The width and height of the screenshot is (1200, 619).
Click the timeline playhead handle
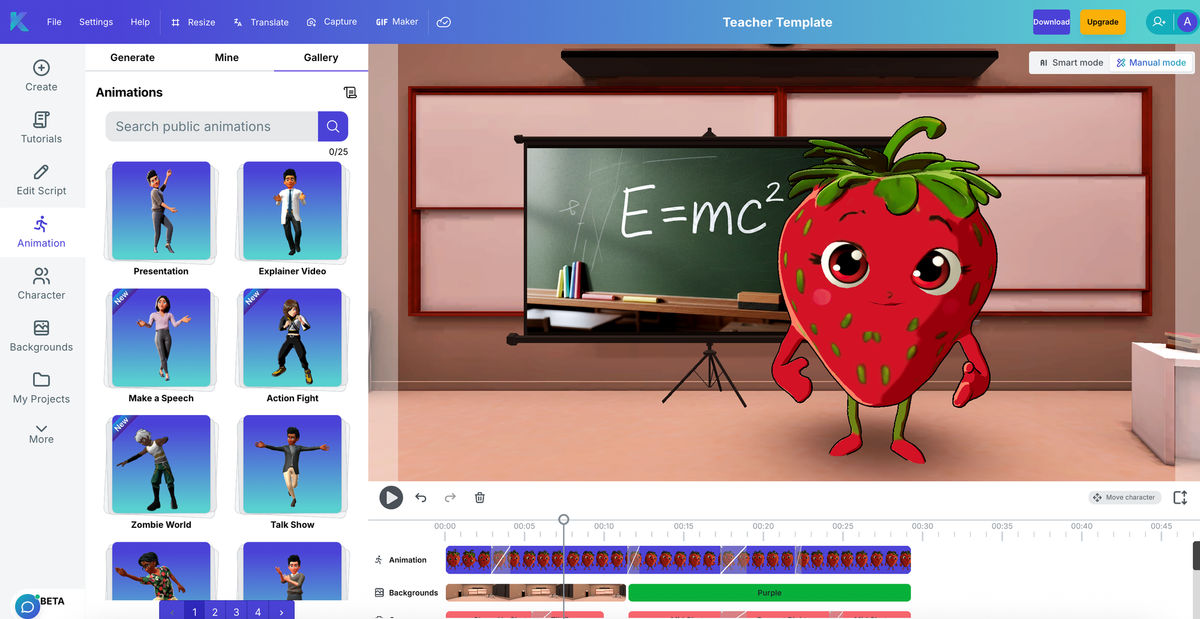click(564, 520)
